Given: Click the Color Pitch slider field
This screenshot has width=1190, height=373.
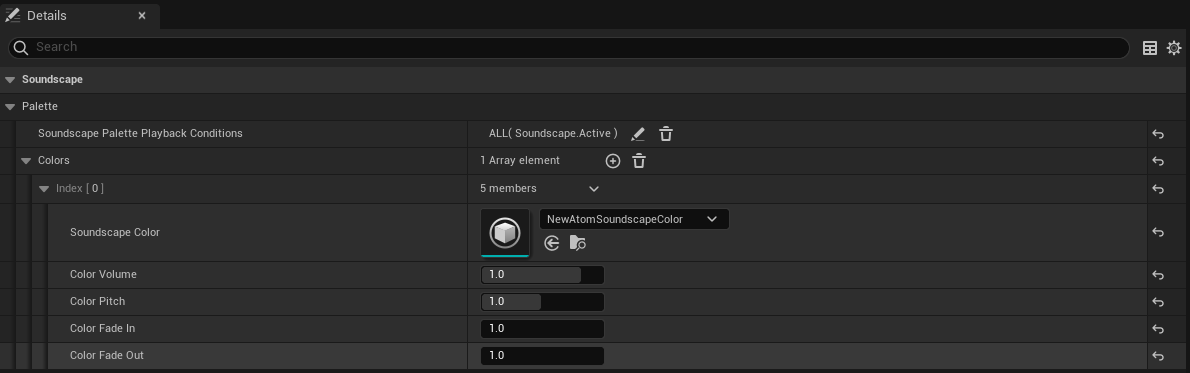Looking at the screenshot, I should tap(543, 302).
